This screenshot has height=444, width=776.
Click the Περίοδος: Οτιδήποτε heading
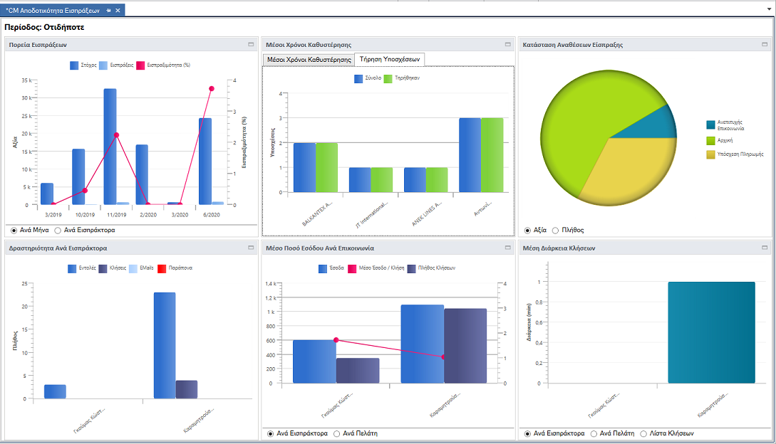pyautogui.click(x=45, y=27)
